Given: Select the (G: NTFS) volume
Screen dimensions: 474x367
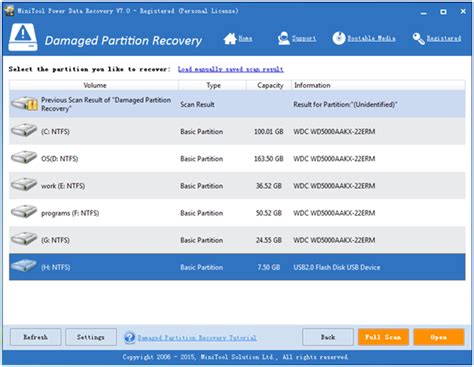Looking at the screenshot, I should (237, 240).
